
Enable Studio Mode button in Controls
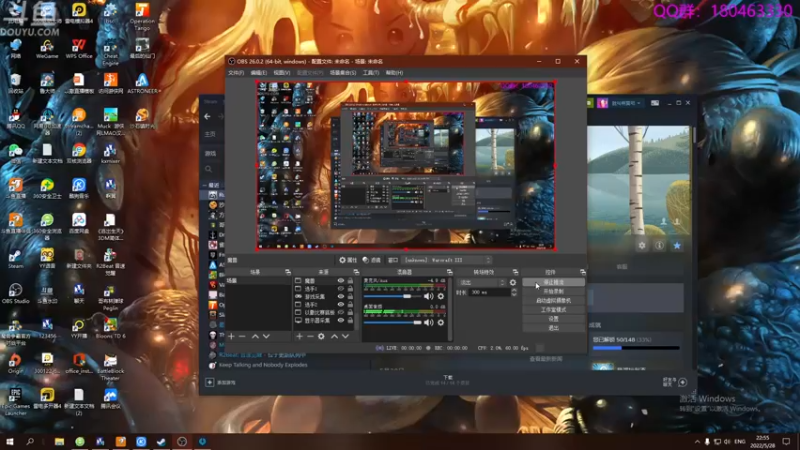pos(554,310)
